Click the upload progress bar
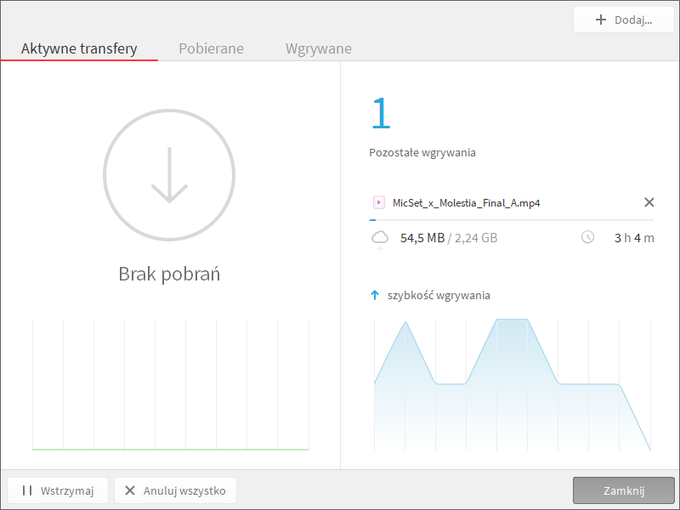The height and width of the screenshot is (510, 680). tap(512, 220)
